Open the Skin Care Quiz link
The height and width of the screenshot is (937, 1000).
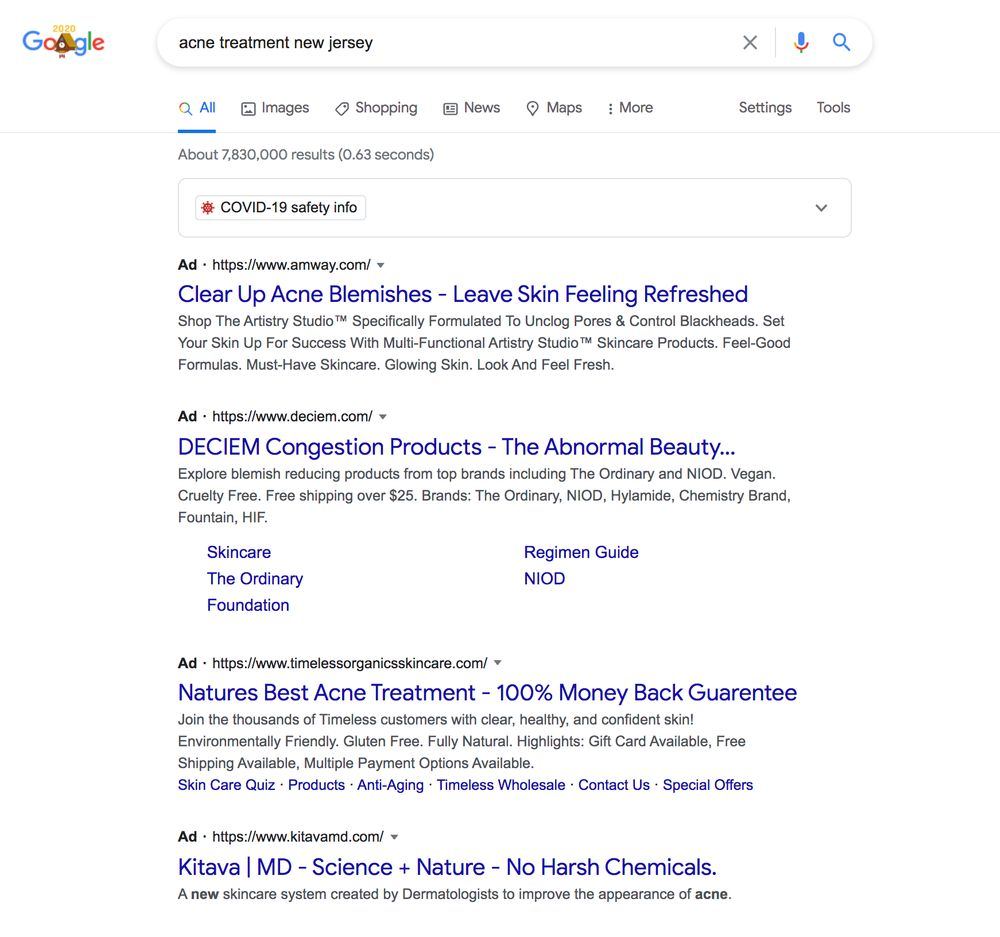click(x=226, y=785)
